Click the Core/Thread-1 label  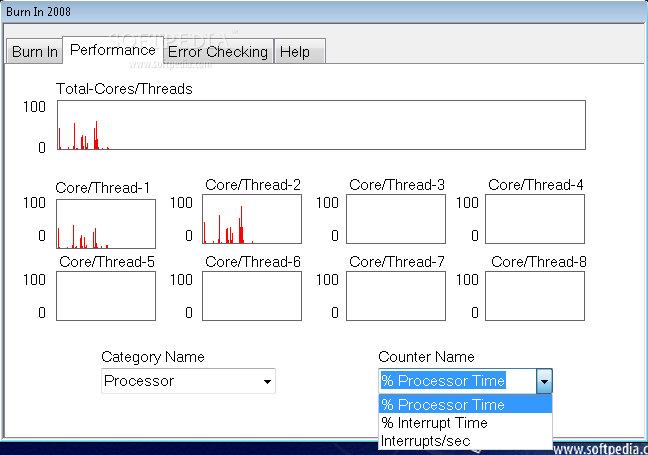coord(102,188)
